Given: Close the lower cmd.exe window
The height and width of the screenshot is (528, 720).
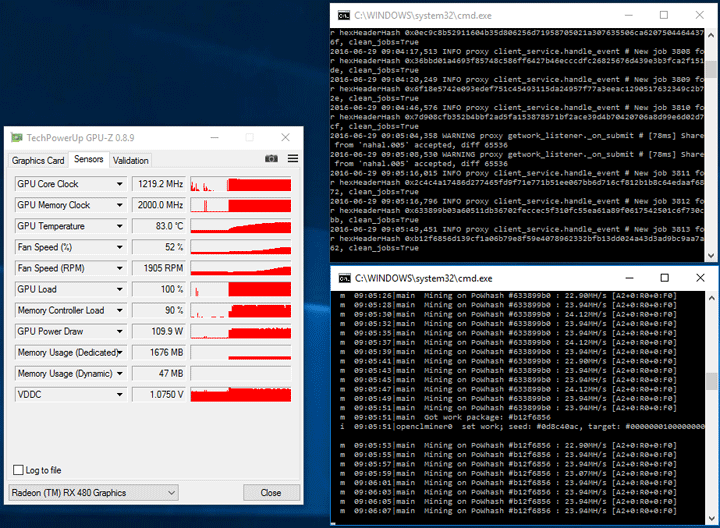Looking at the screenshot, I should 700,278.
